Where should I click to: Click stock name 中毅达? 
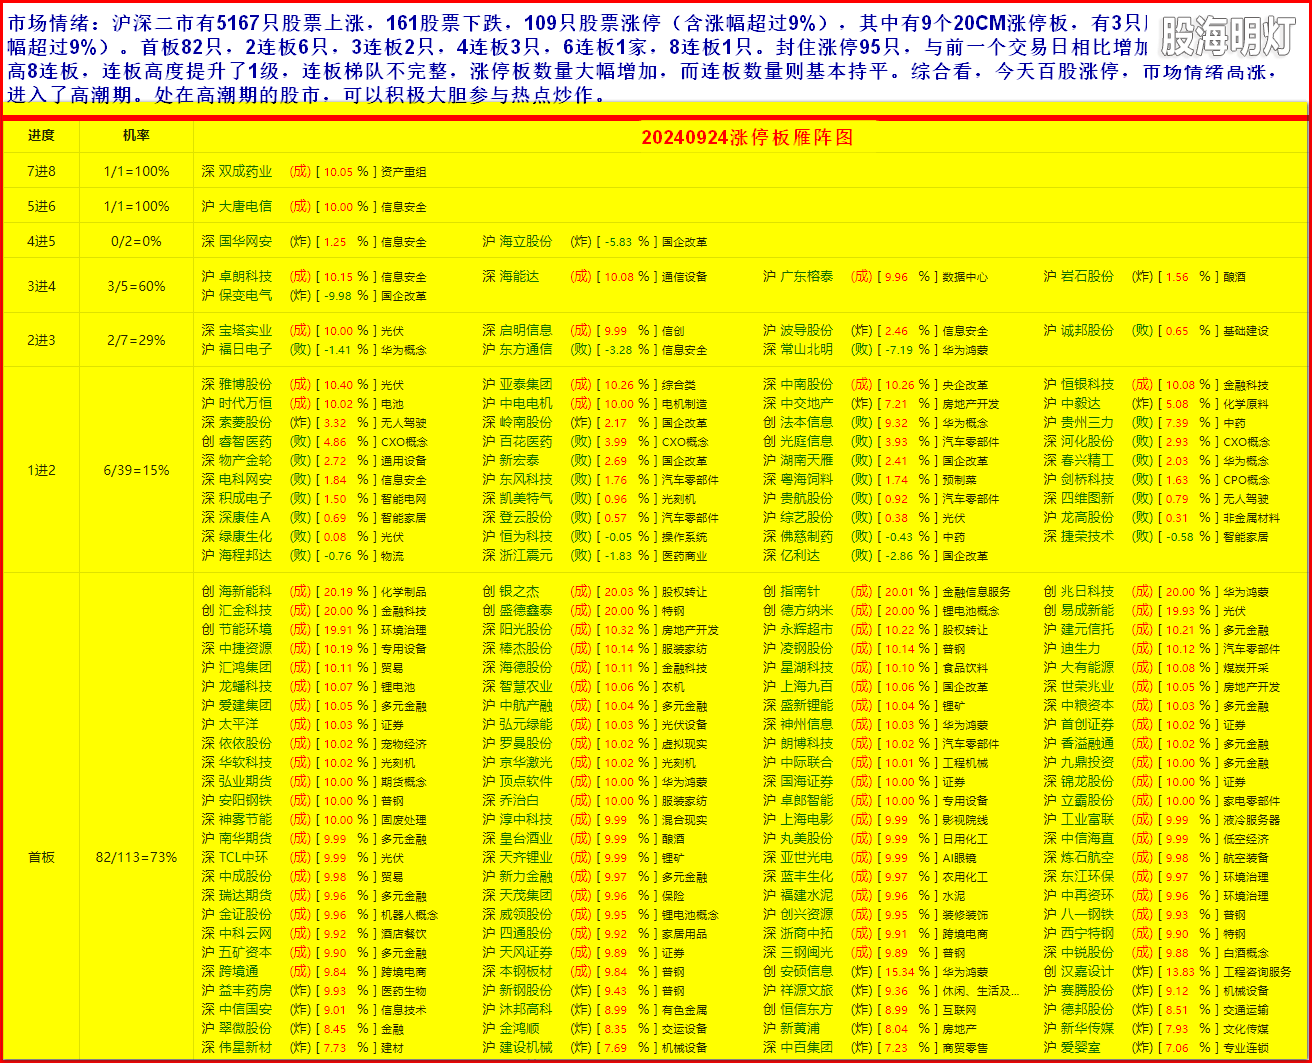[x=1081, y=403]
